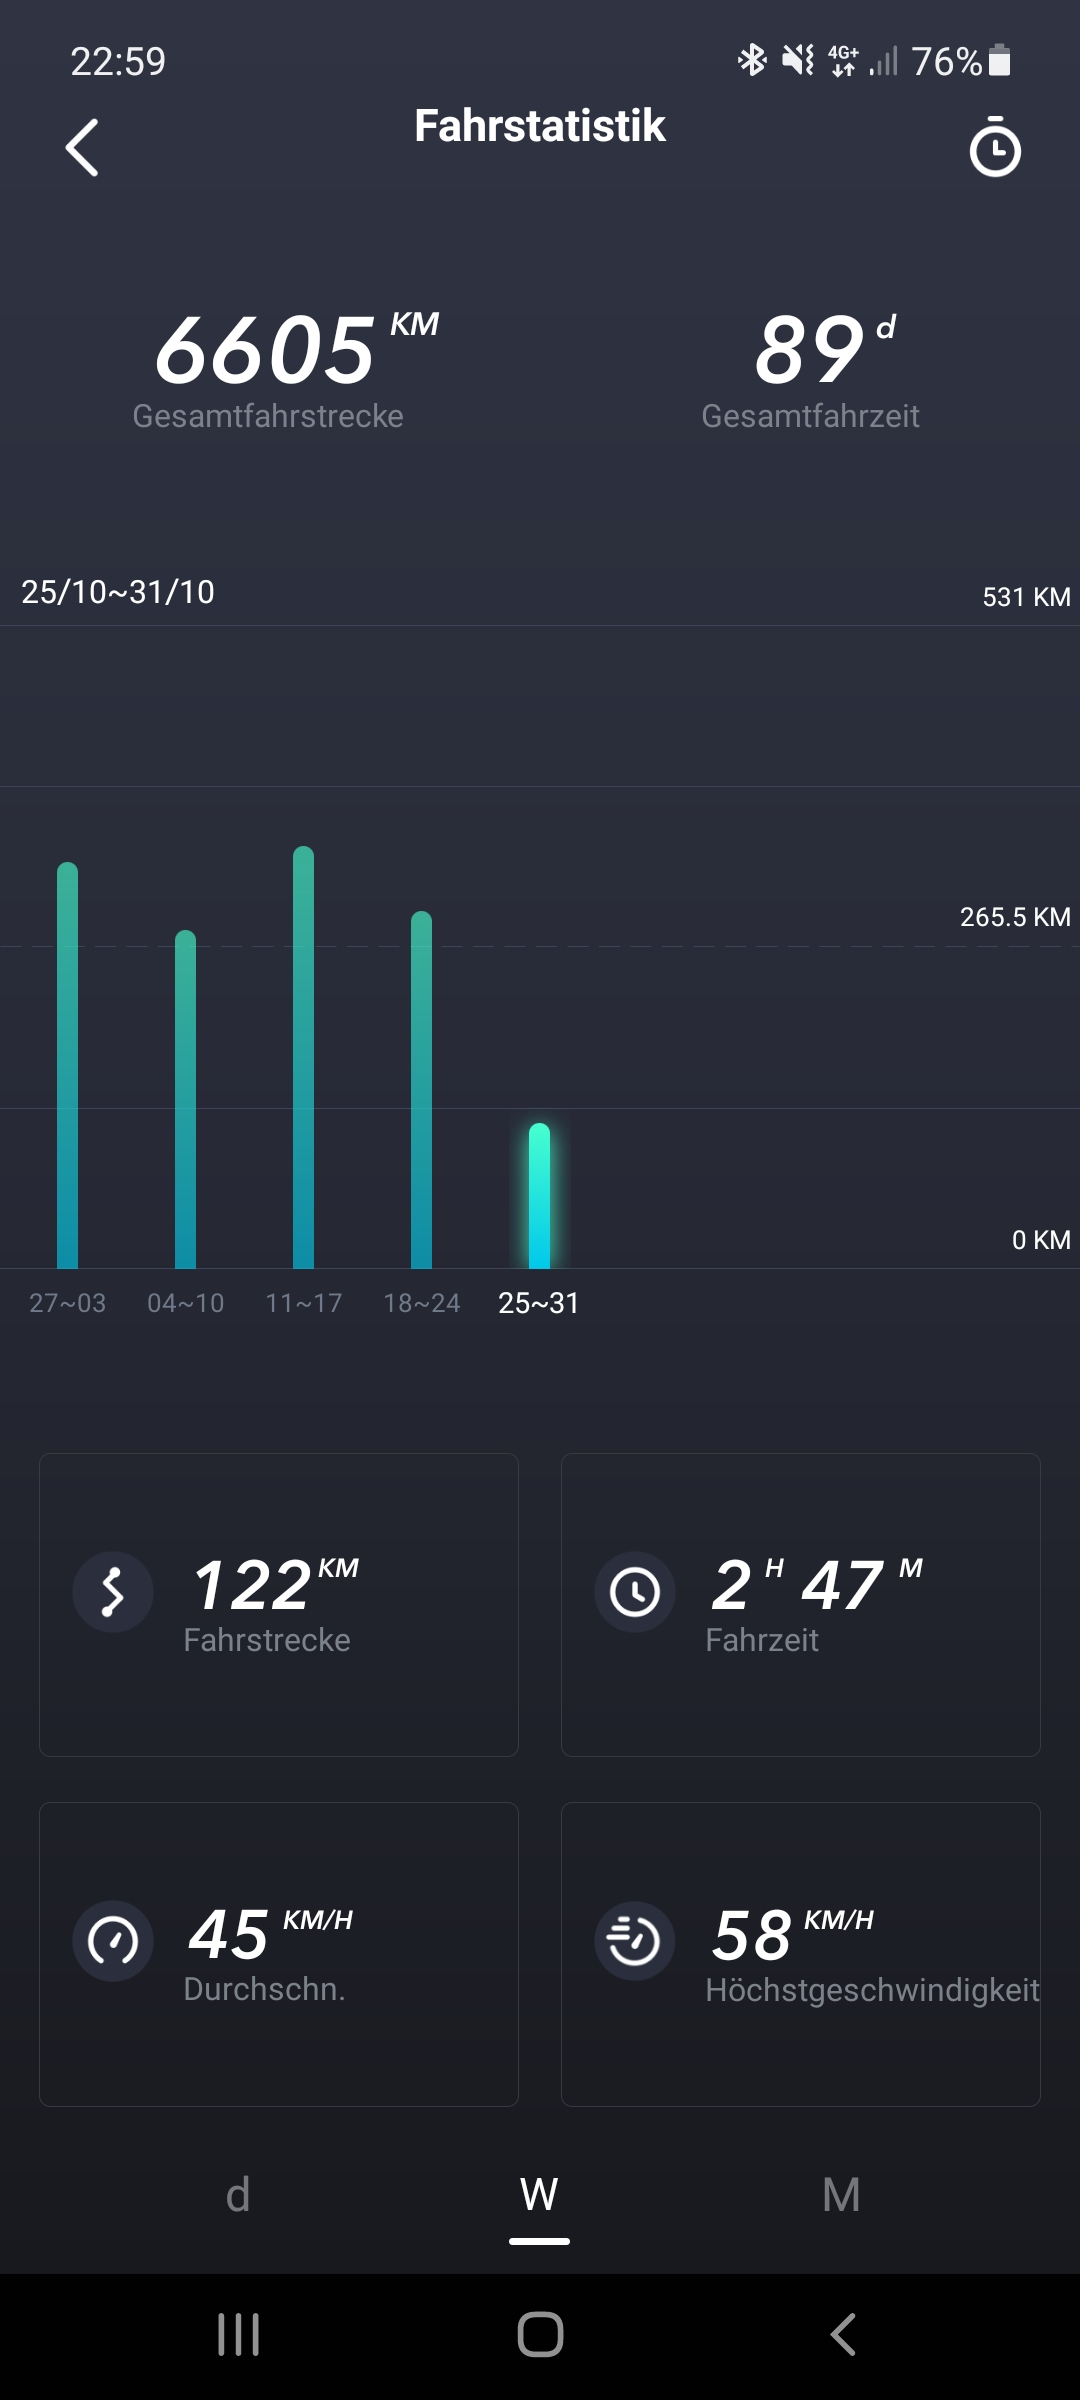Select weekly 'W' tab
The height and width of the screenshot is (2400, 1080).
tap(539, 2195)
